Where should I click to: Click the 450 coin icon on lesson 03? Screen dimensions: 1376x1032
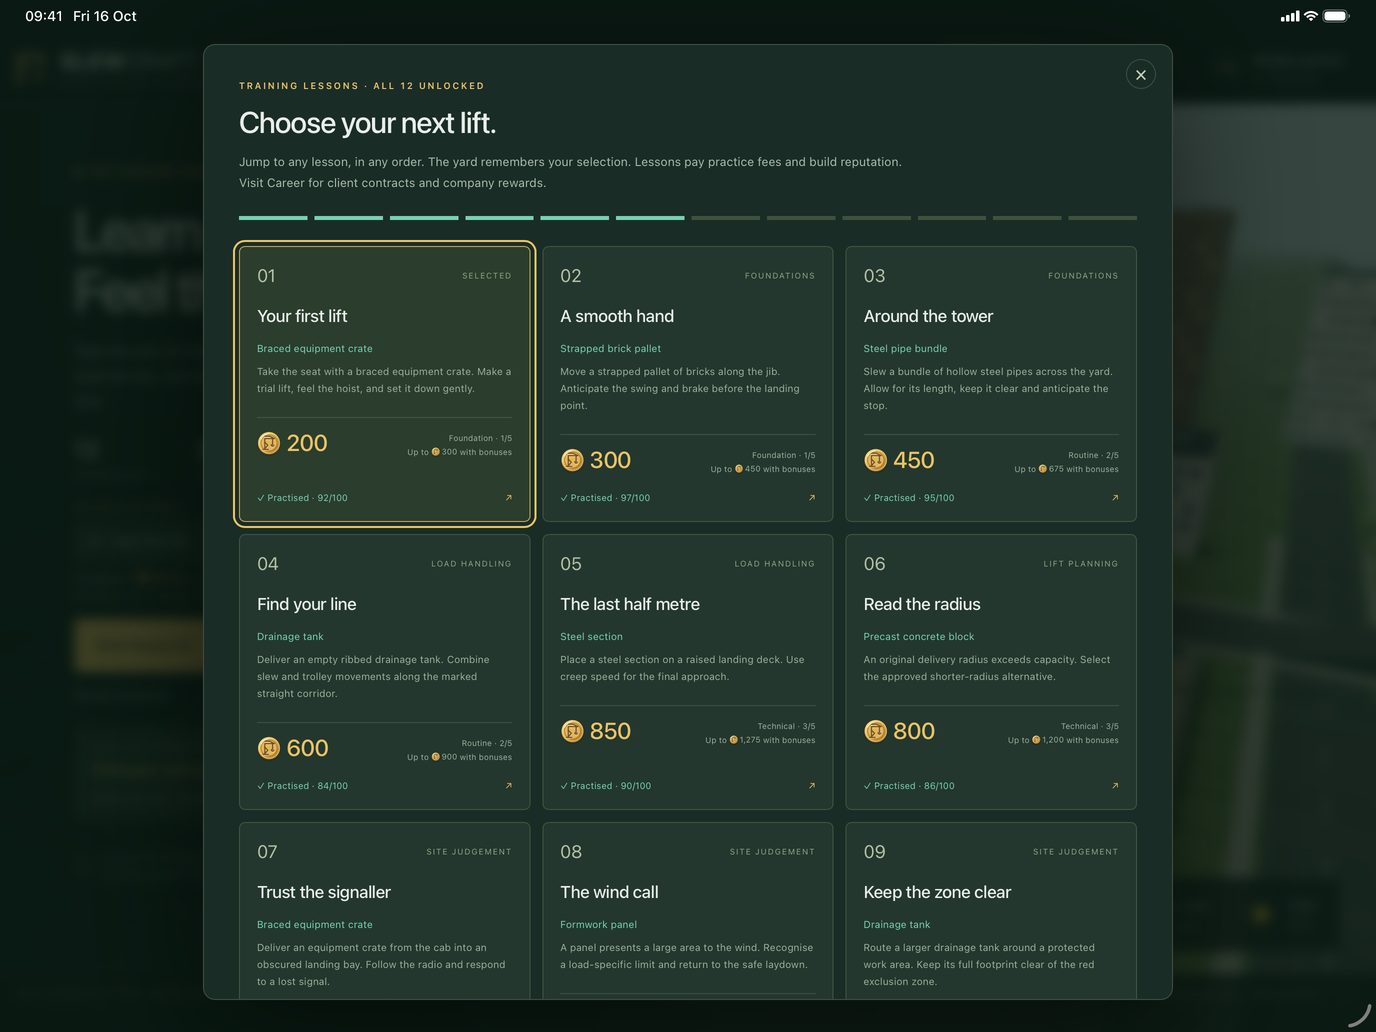875,460
